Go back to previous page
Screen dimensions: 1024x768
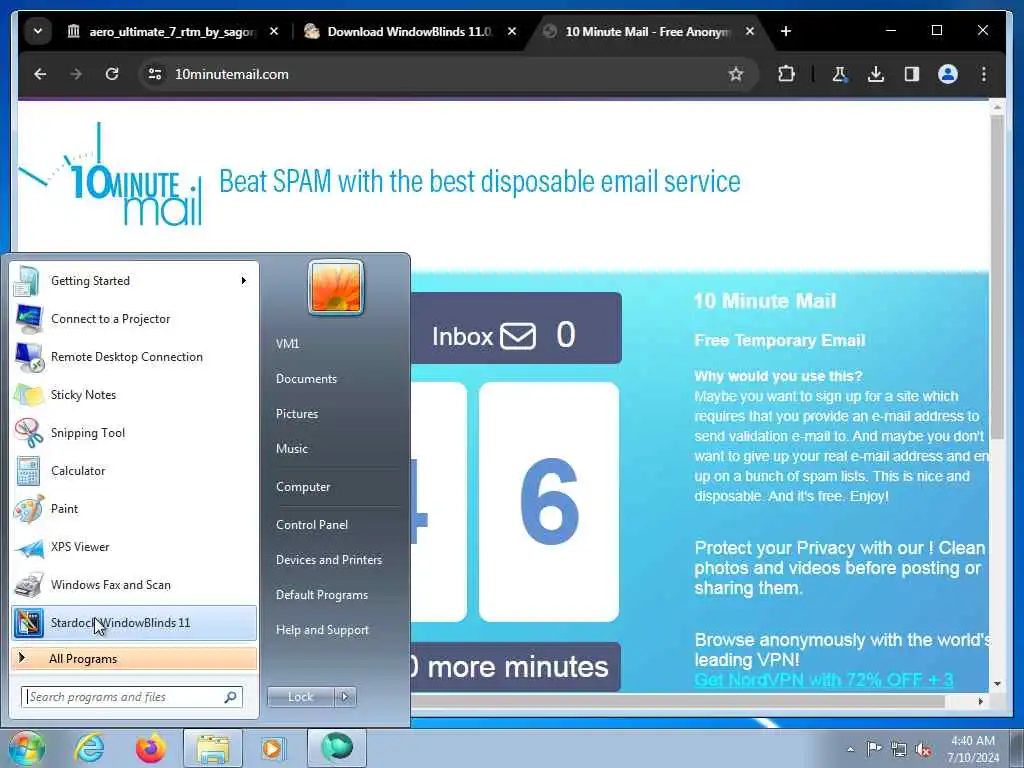(x=40, y=74)
